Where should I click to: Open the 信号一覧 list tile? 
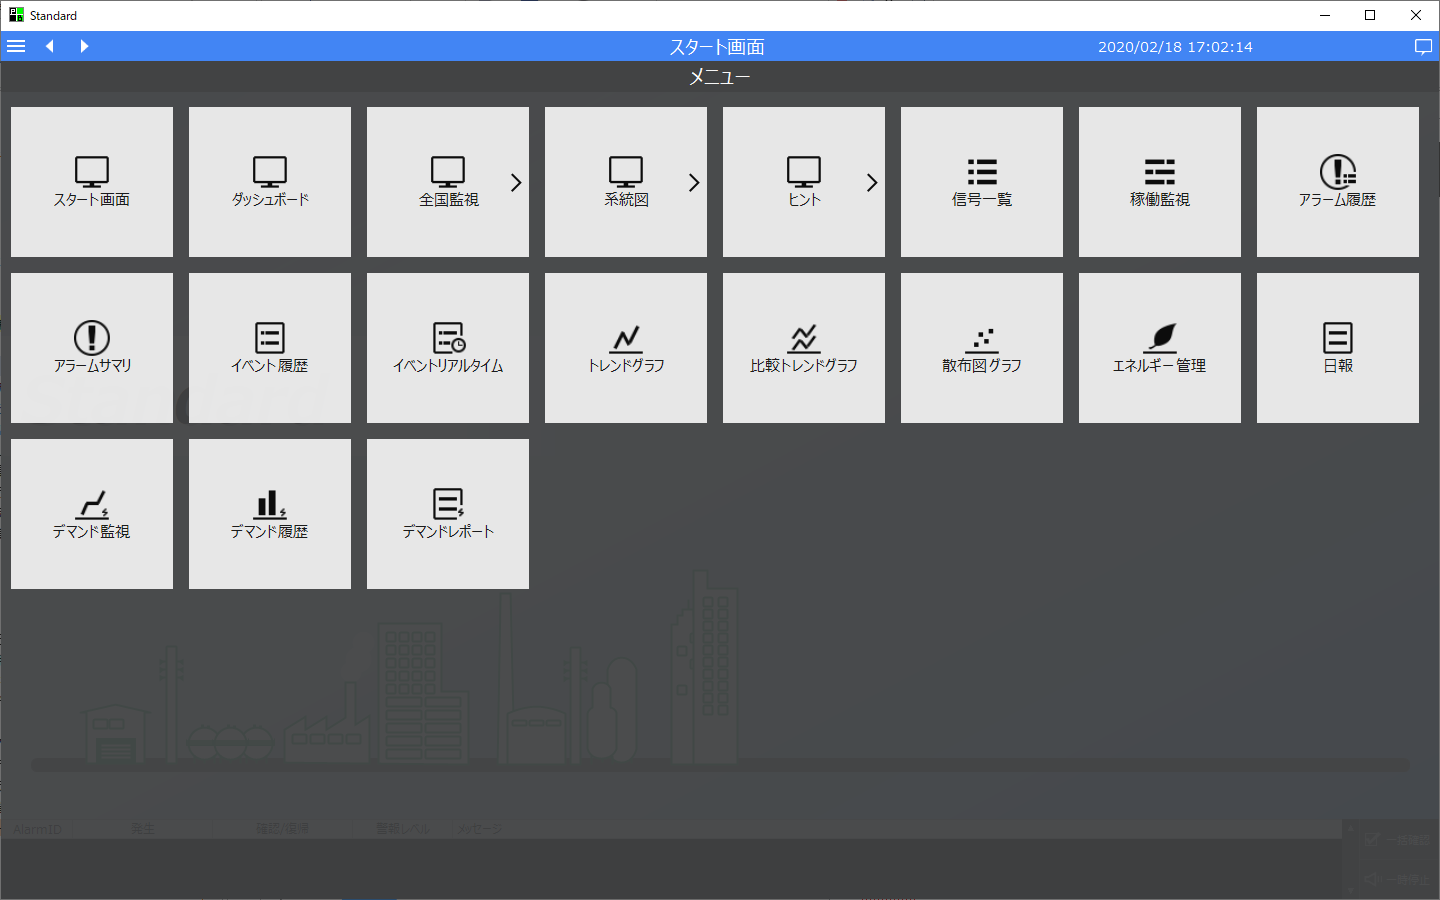coord(982,182)
